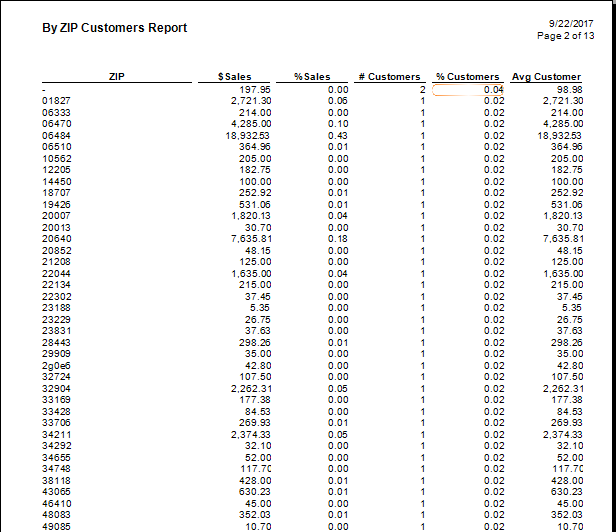Click the customer count of 2 in first row

423,90
